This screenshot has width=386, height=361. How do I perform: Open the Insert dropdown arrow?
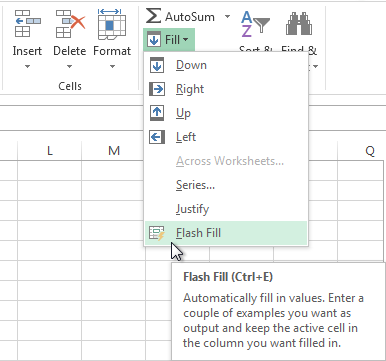pyautogui.click(x=28, y=67)
